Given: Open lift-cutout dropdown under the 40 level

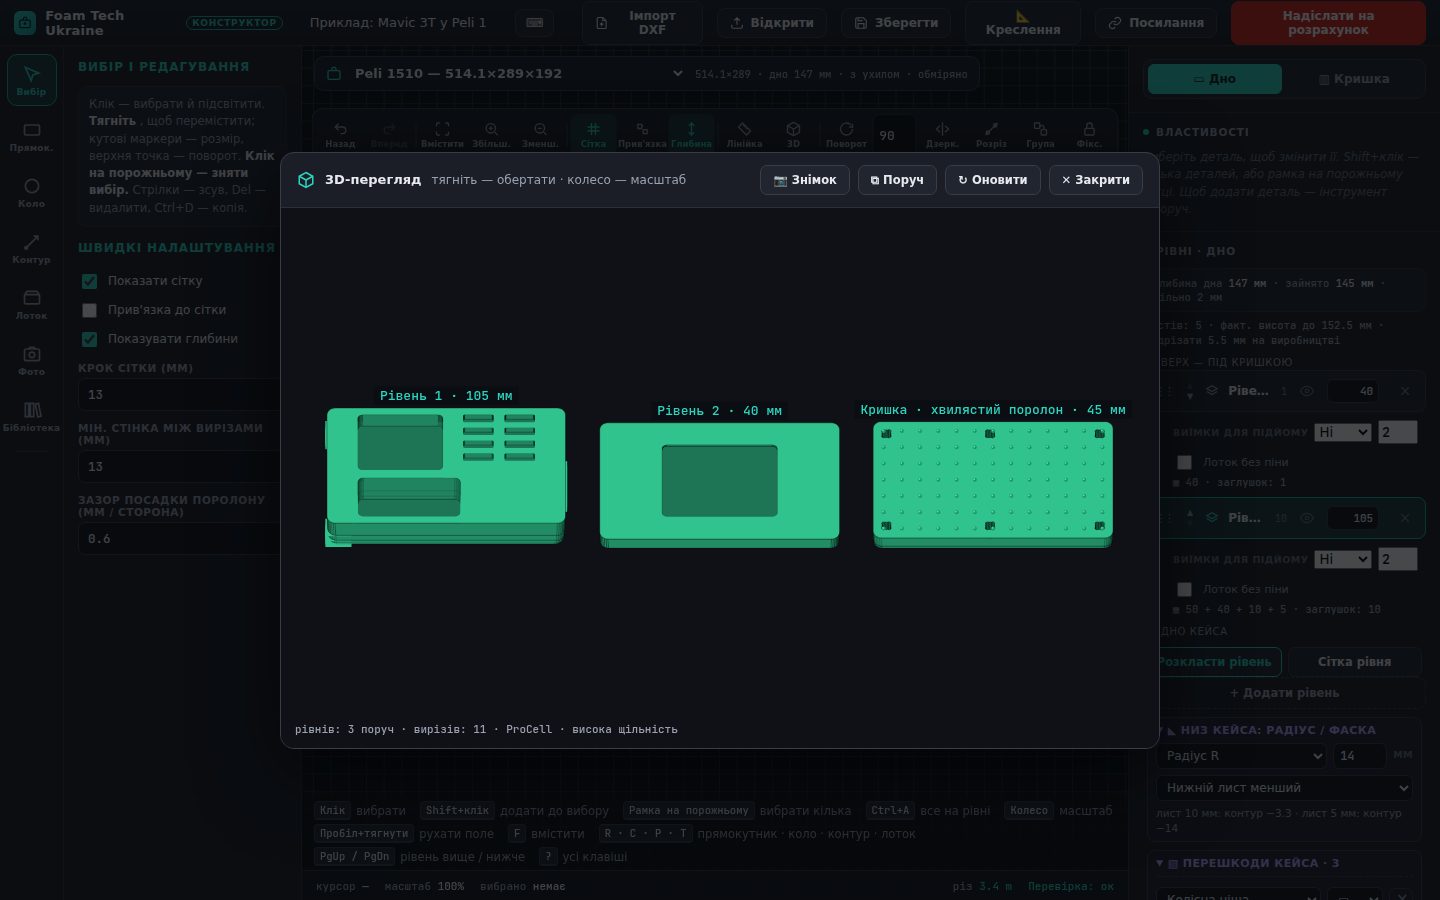Looking at the screenshot, I should [x=1343, y=432].
